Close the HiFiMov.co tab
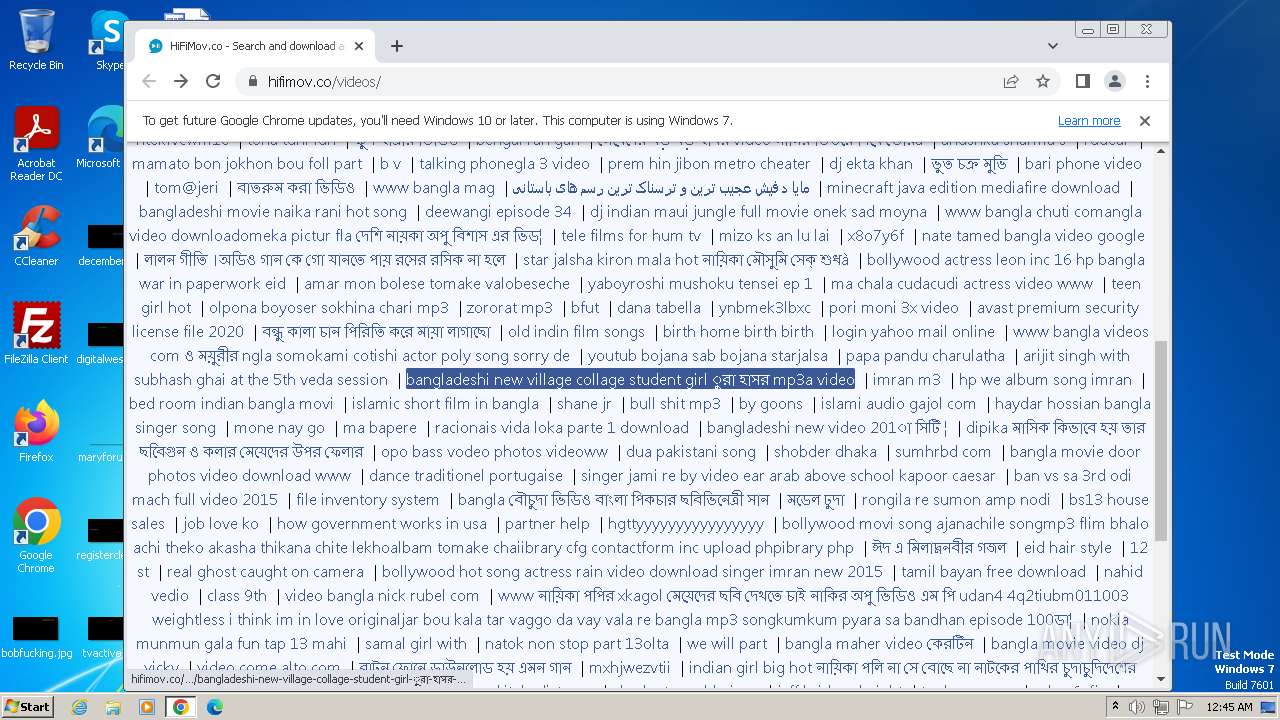This screenshot has width=1280, height=720. click(359, 46)
